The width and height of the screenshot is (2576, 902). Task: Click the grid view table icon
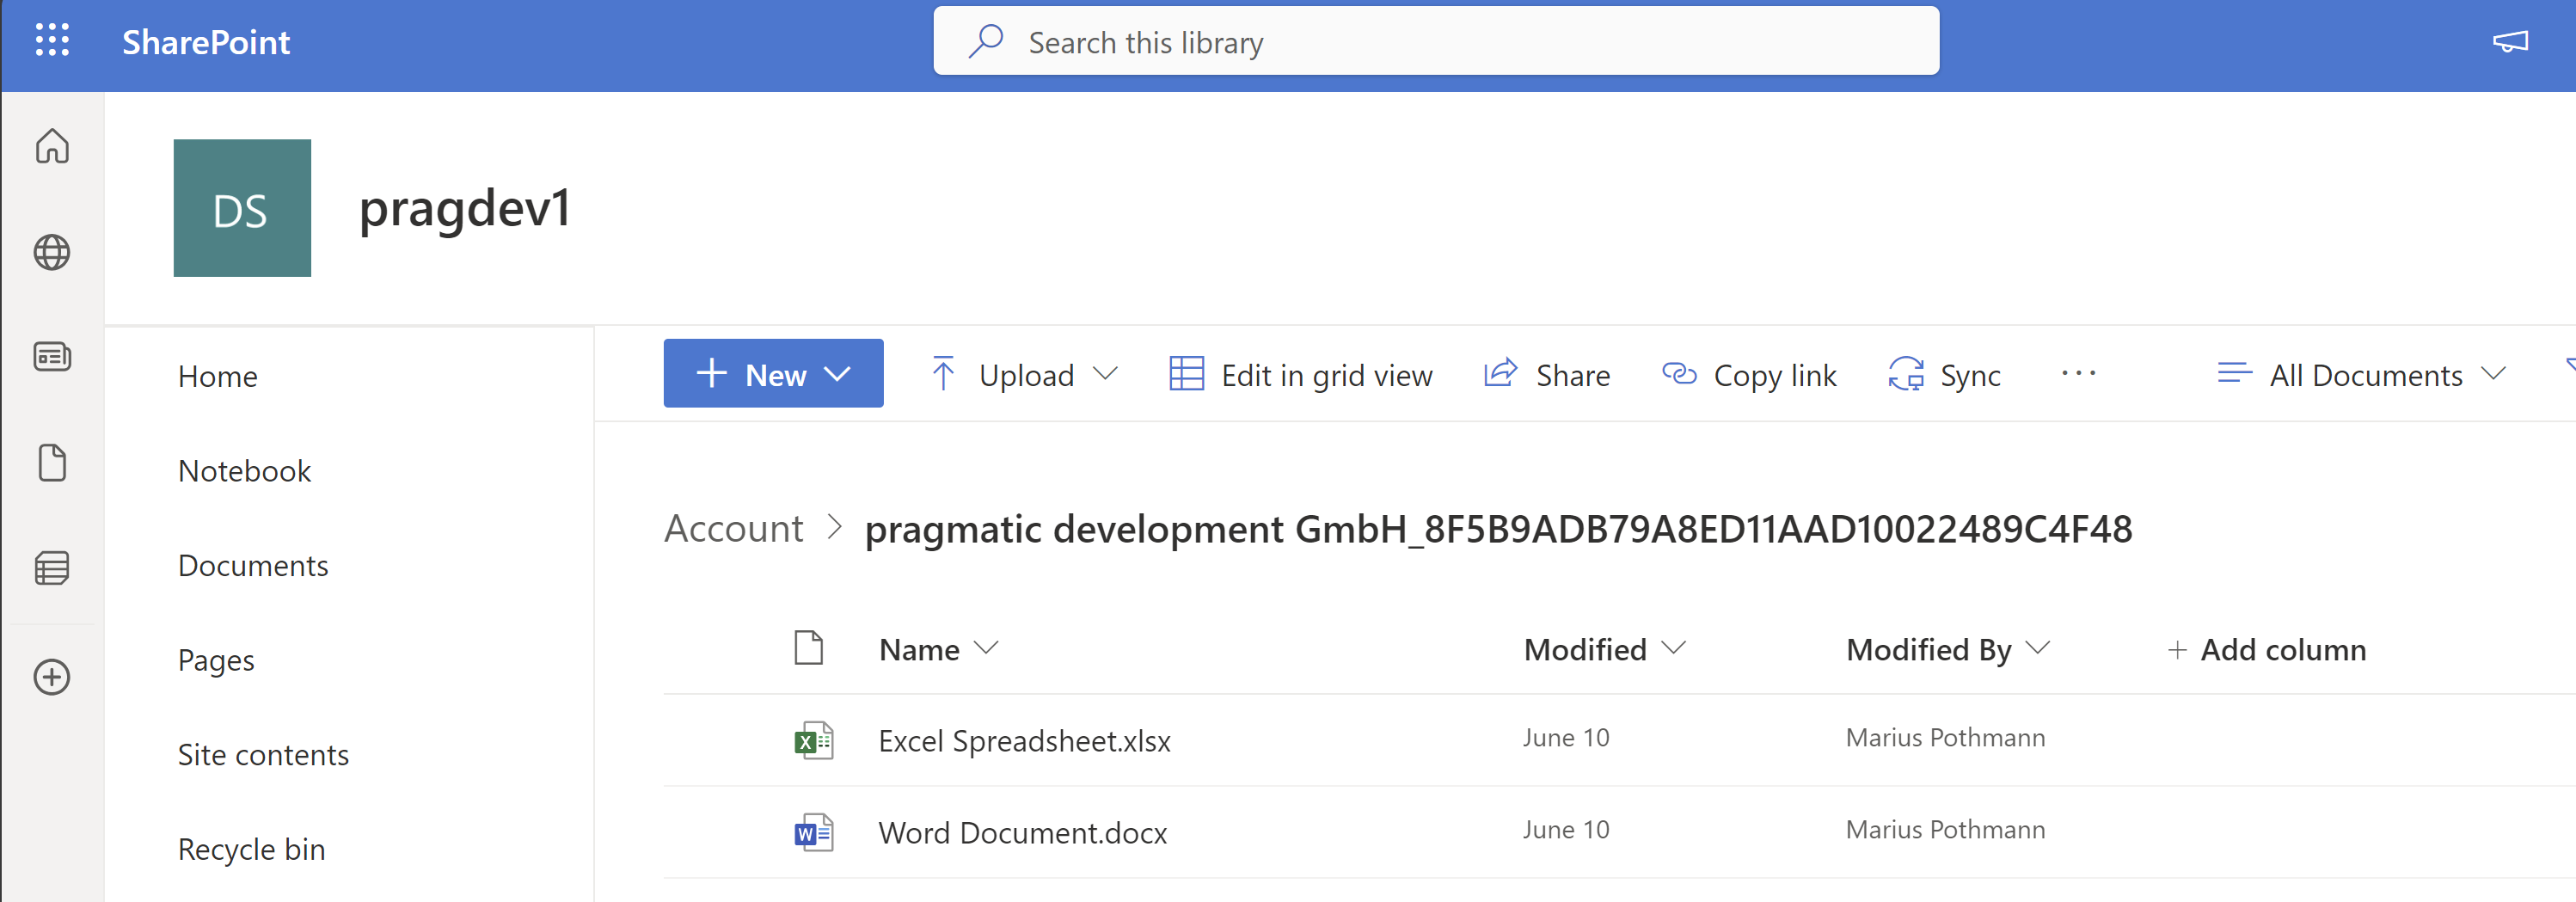1187,373
